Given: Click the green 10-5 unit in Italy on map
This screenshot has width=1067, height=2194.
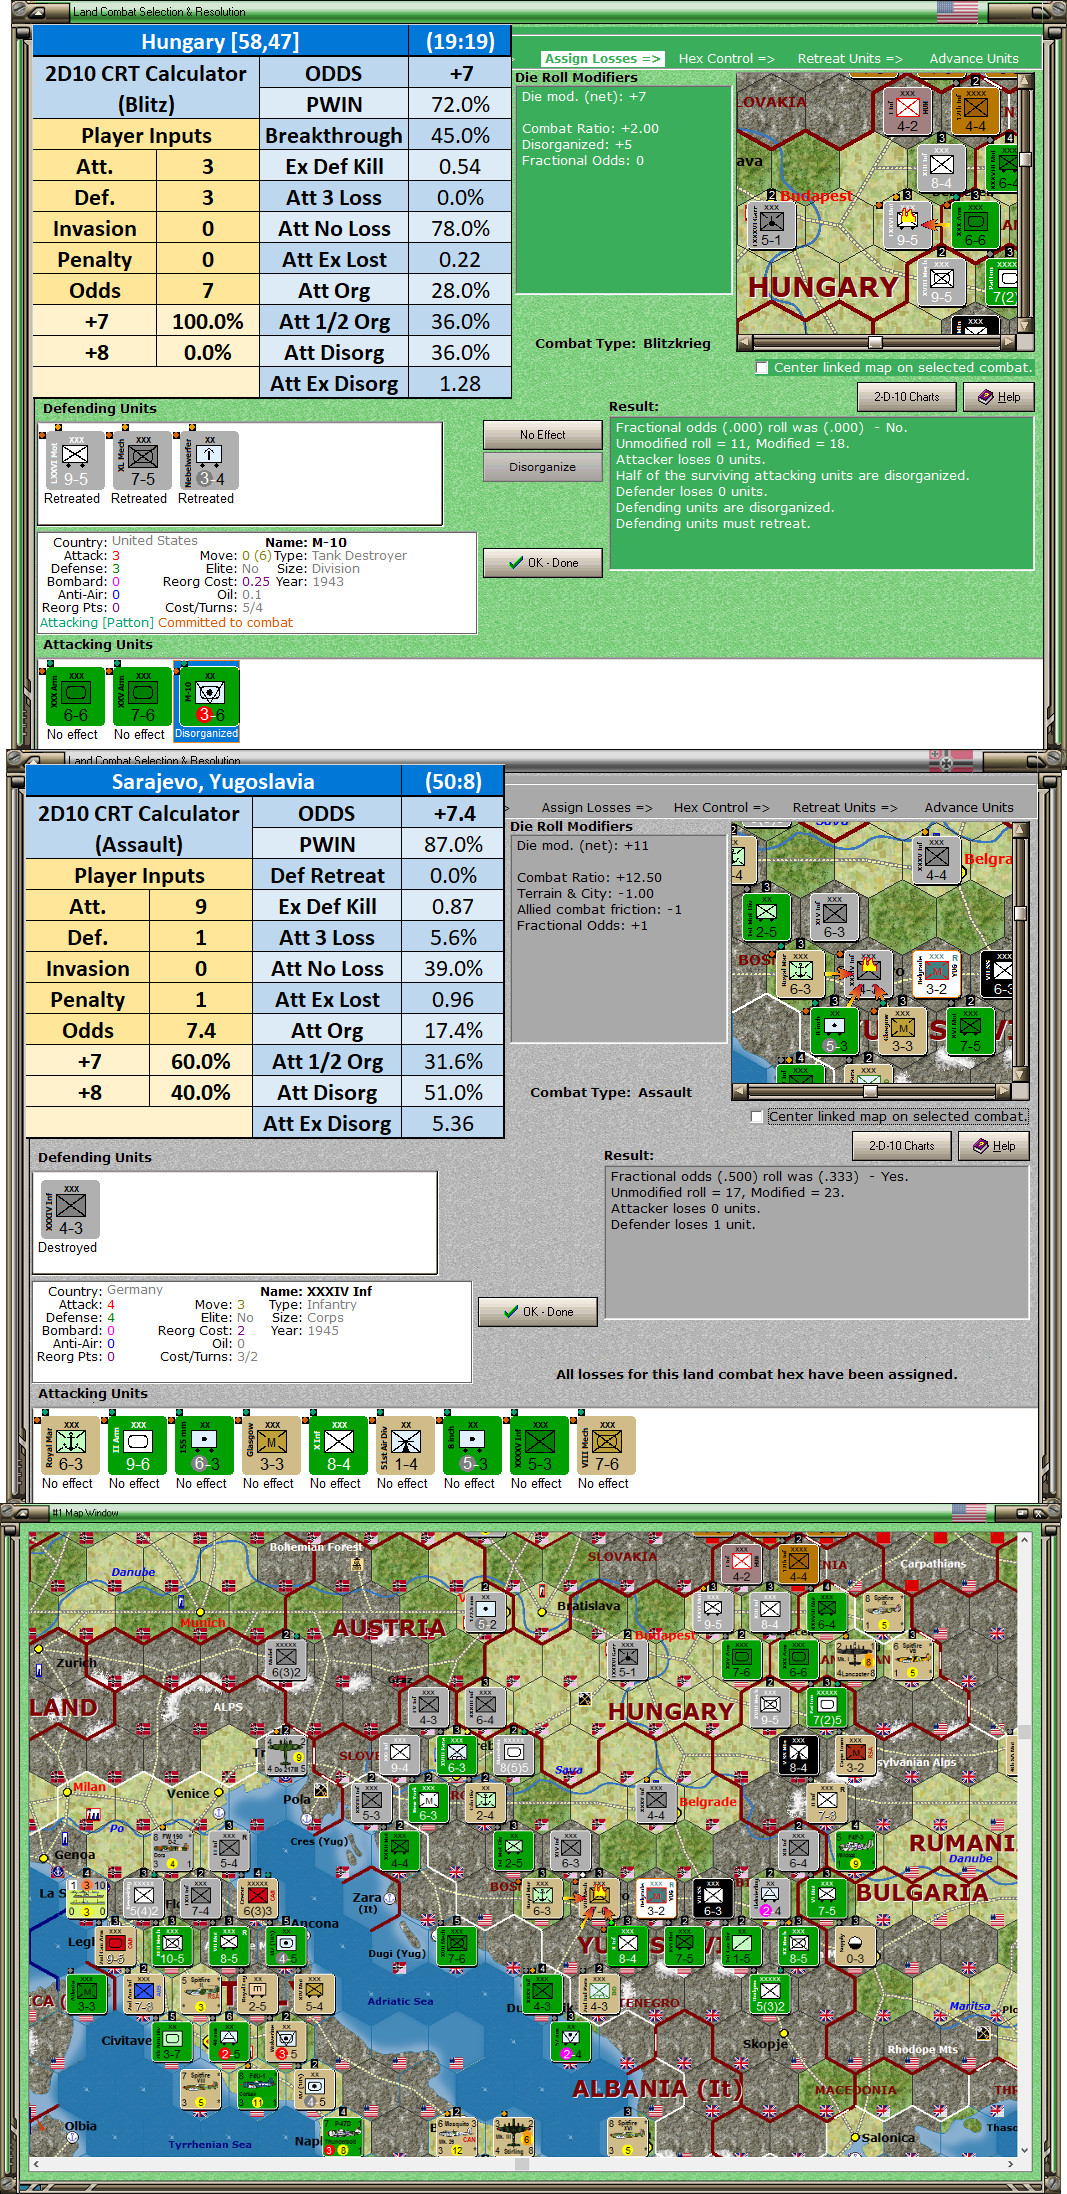Looking at the screenshot, I should (x=172, y=1945).
